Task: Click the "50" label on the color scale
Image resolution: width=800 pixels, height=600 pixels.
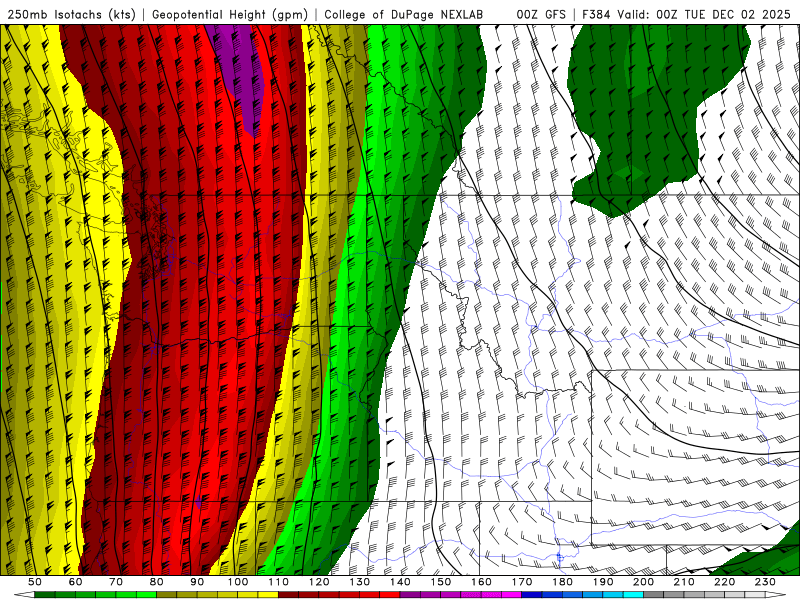Action: click(x=34, y=582)
